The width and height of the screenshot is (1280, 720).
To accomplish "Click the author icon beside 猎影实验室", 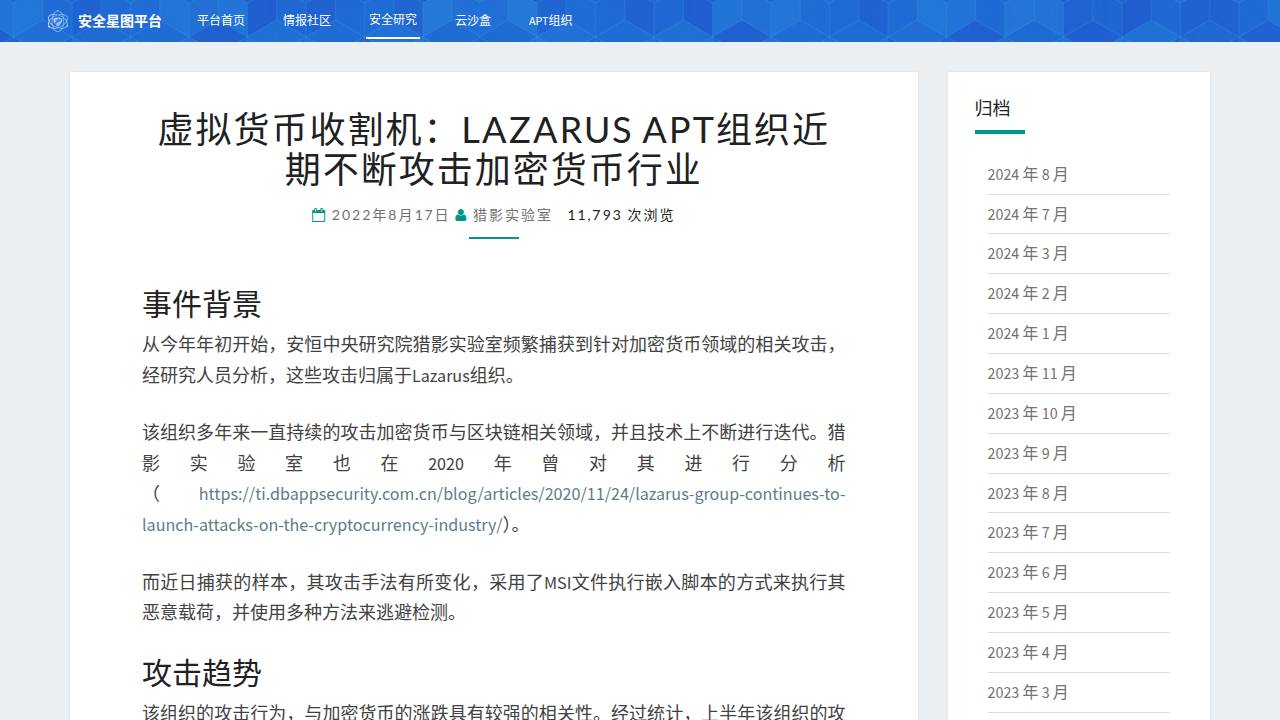I will click(461, 215).
